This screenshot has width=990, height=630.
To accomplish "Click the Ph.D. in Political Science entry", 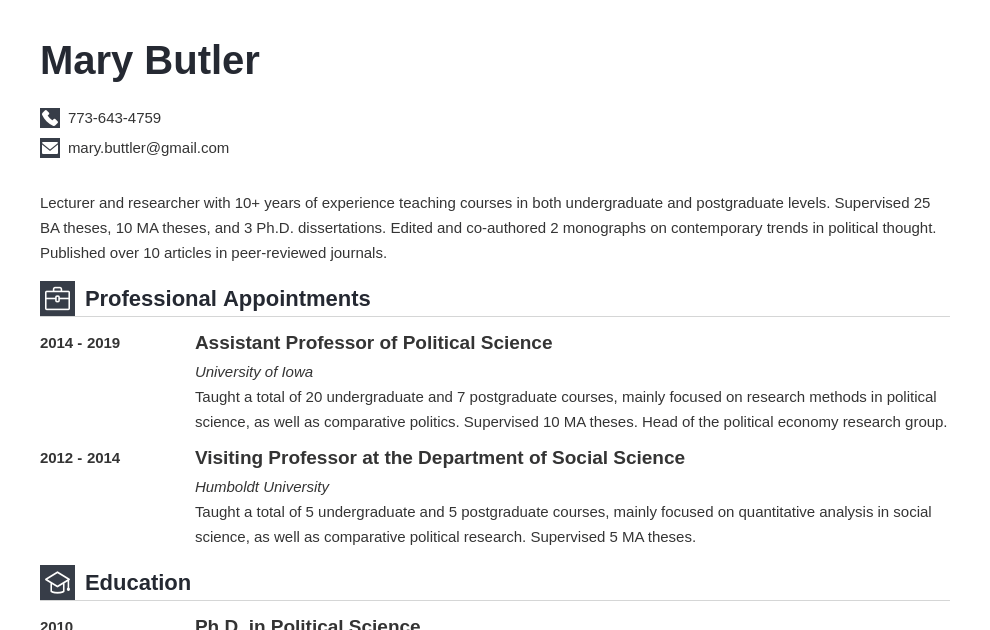I will tap(307, 624).
